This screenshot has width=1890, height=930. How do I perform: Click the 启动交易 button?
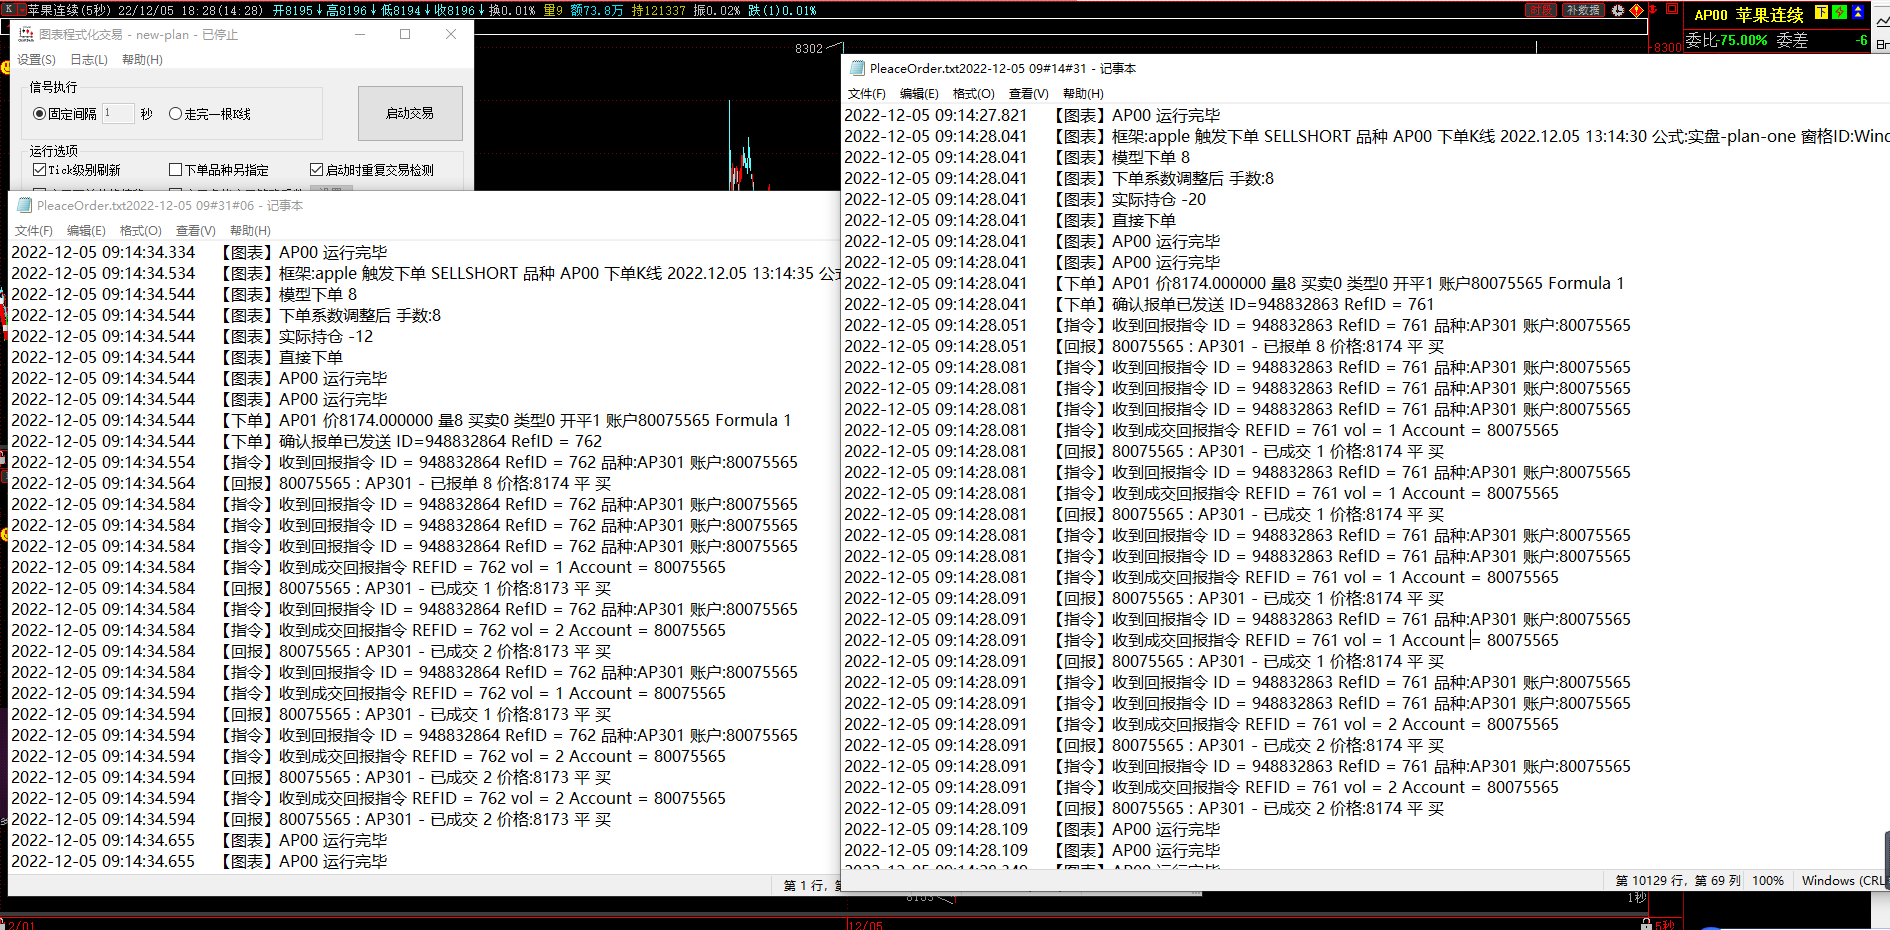pyautogui.click(x=410, y=113)
